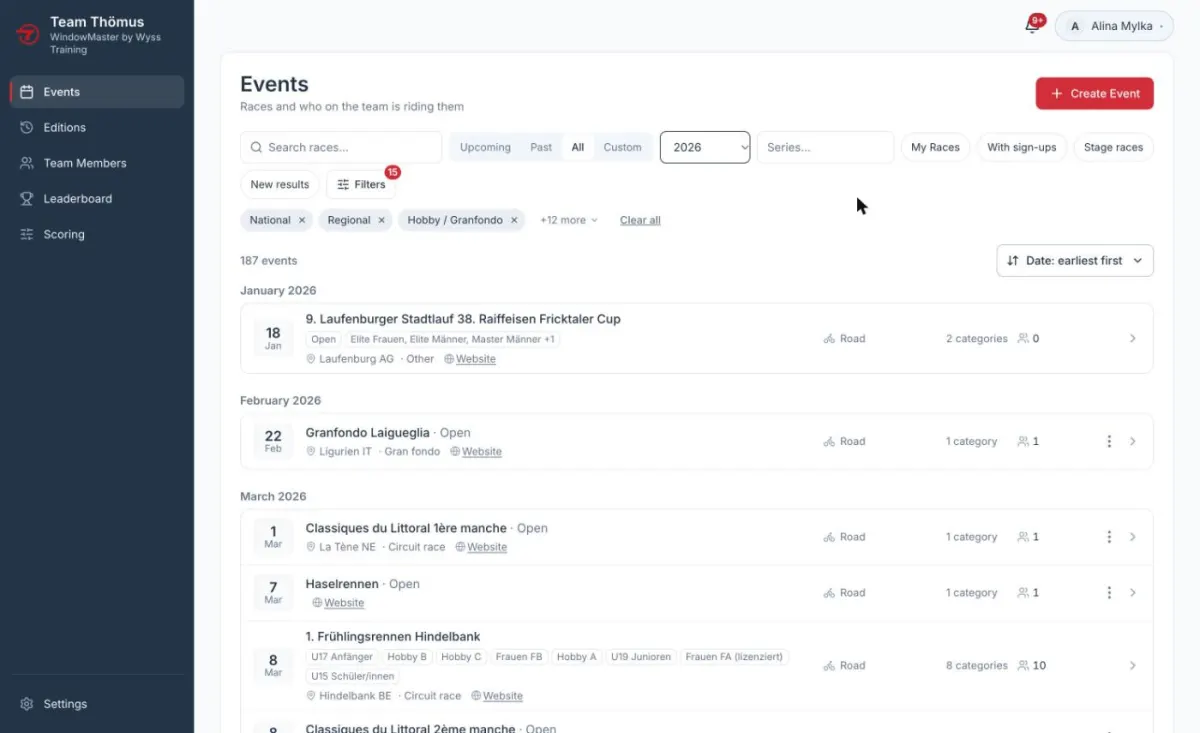Remove the National filter chip
This screenshot has width=1200, height=733.
(303, 220)
